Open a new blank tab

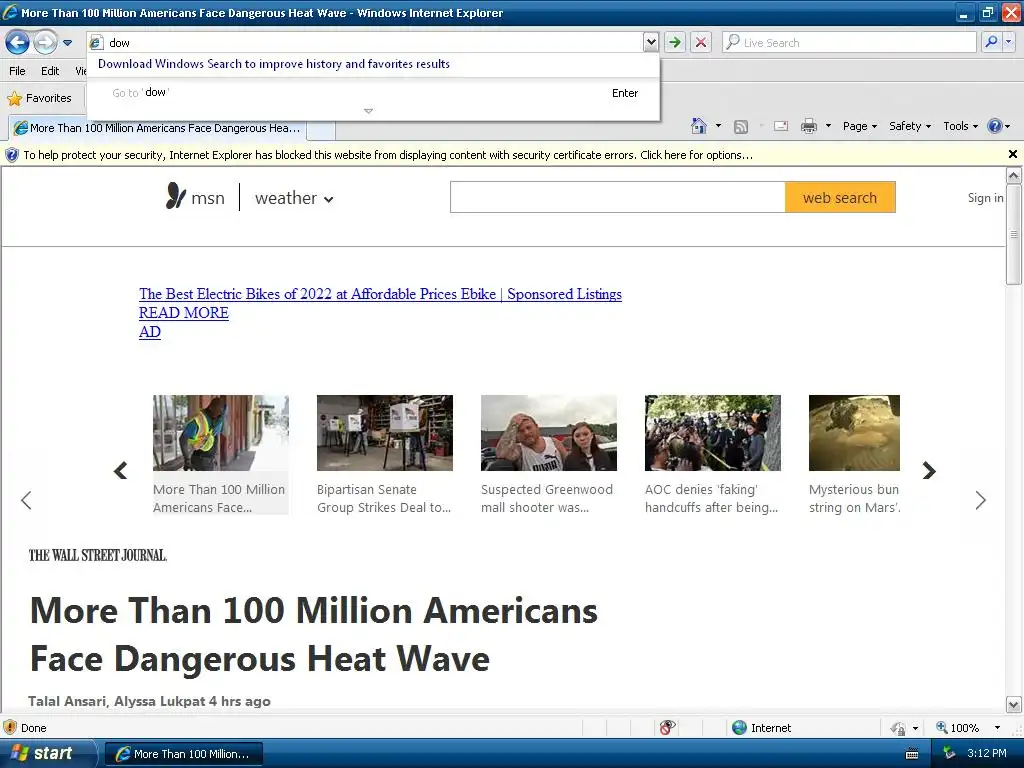click(321, 130)
